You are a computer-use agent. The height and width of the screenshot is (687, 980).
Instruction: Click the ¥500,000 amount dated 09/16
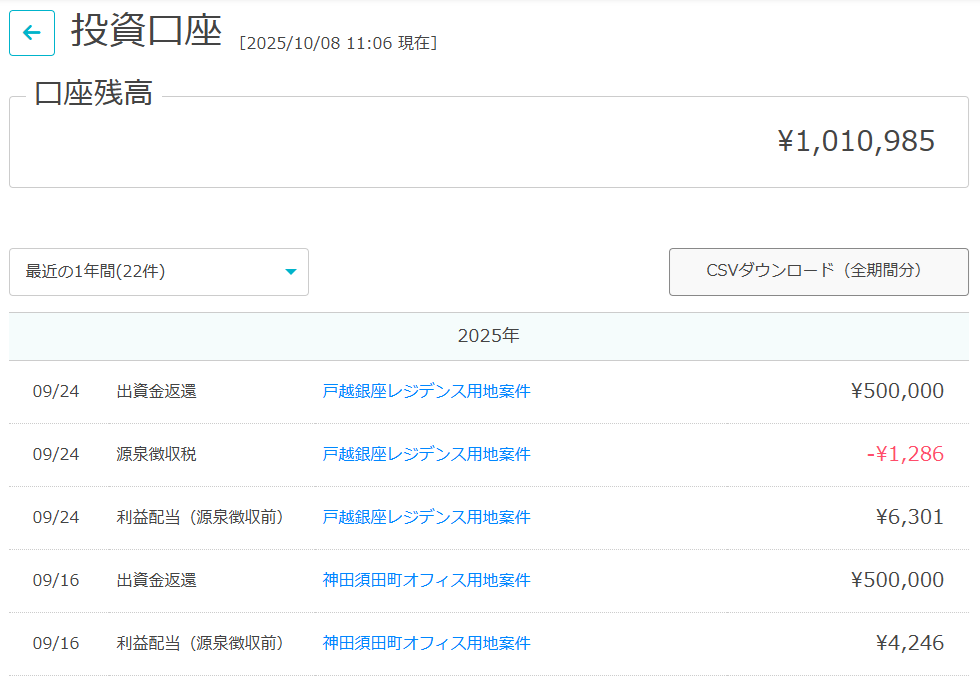tap(897, 580)
